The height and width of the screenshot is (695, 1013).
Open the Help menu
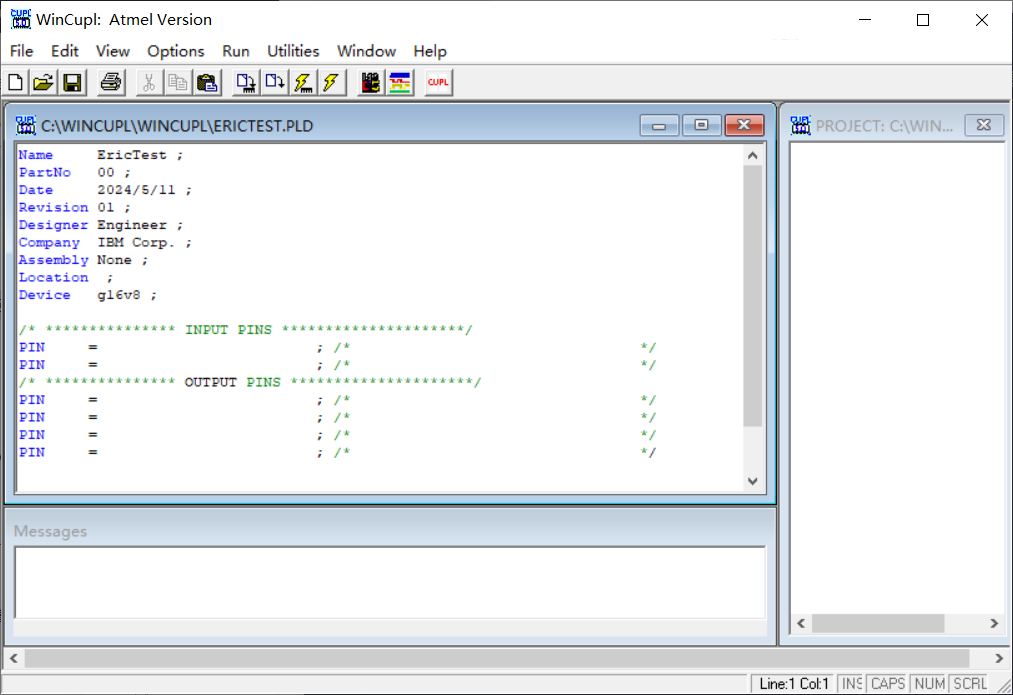coord(430,51)
